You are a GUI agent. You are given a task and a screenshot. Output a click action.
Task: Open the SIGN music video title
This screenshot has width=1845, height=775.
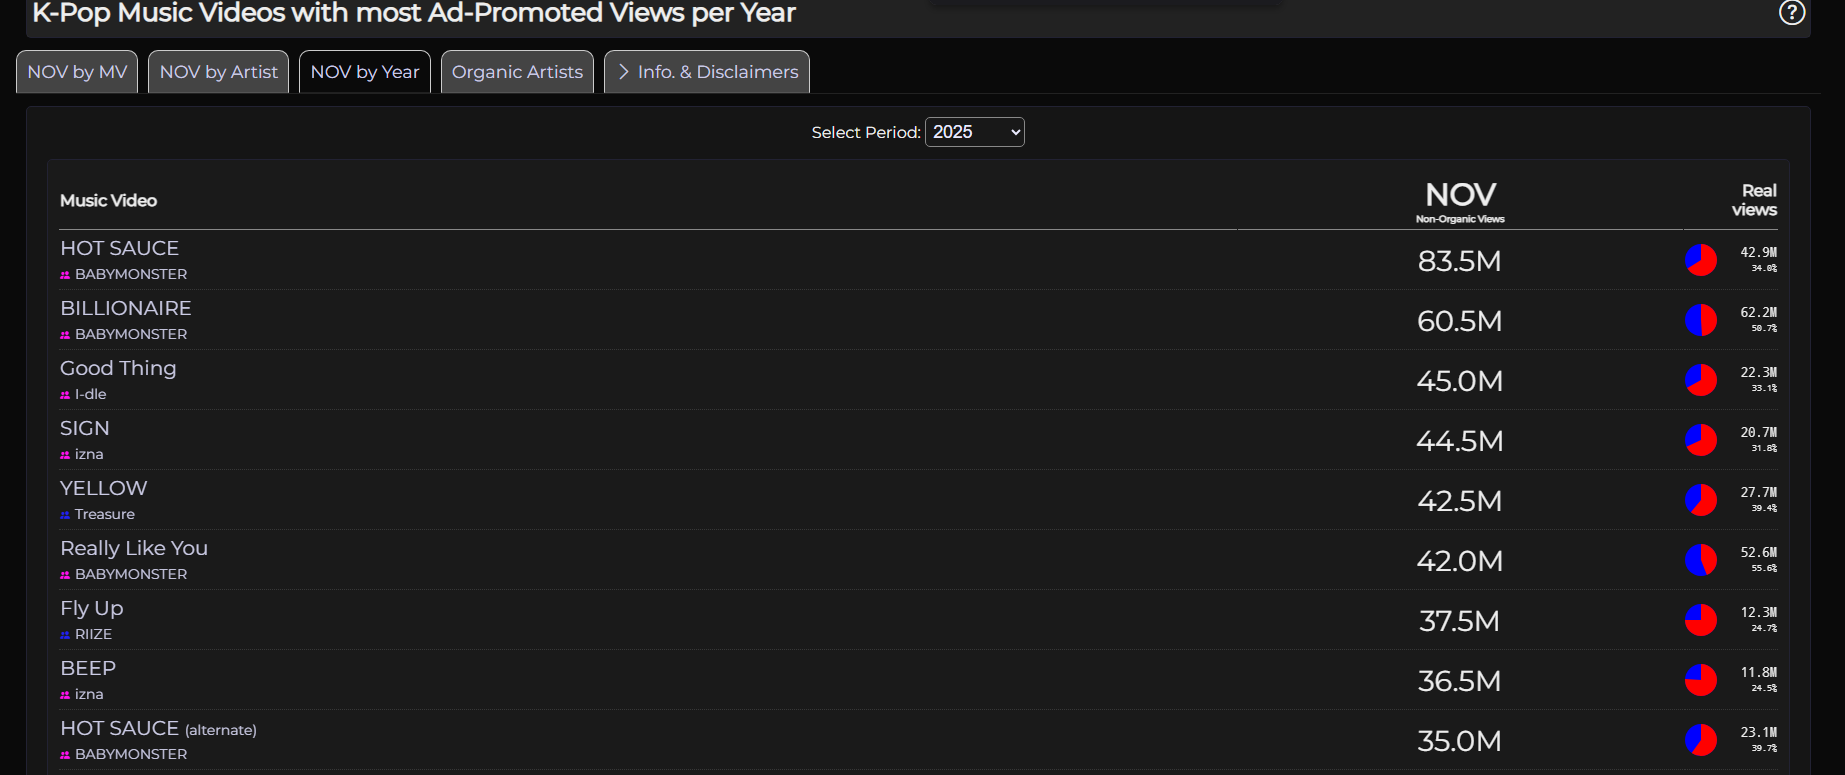(x=85, y=428)
